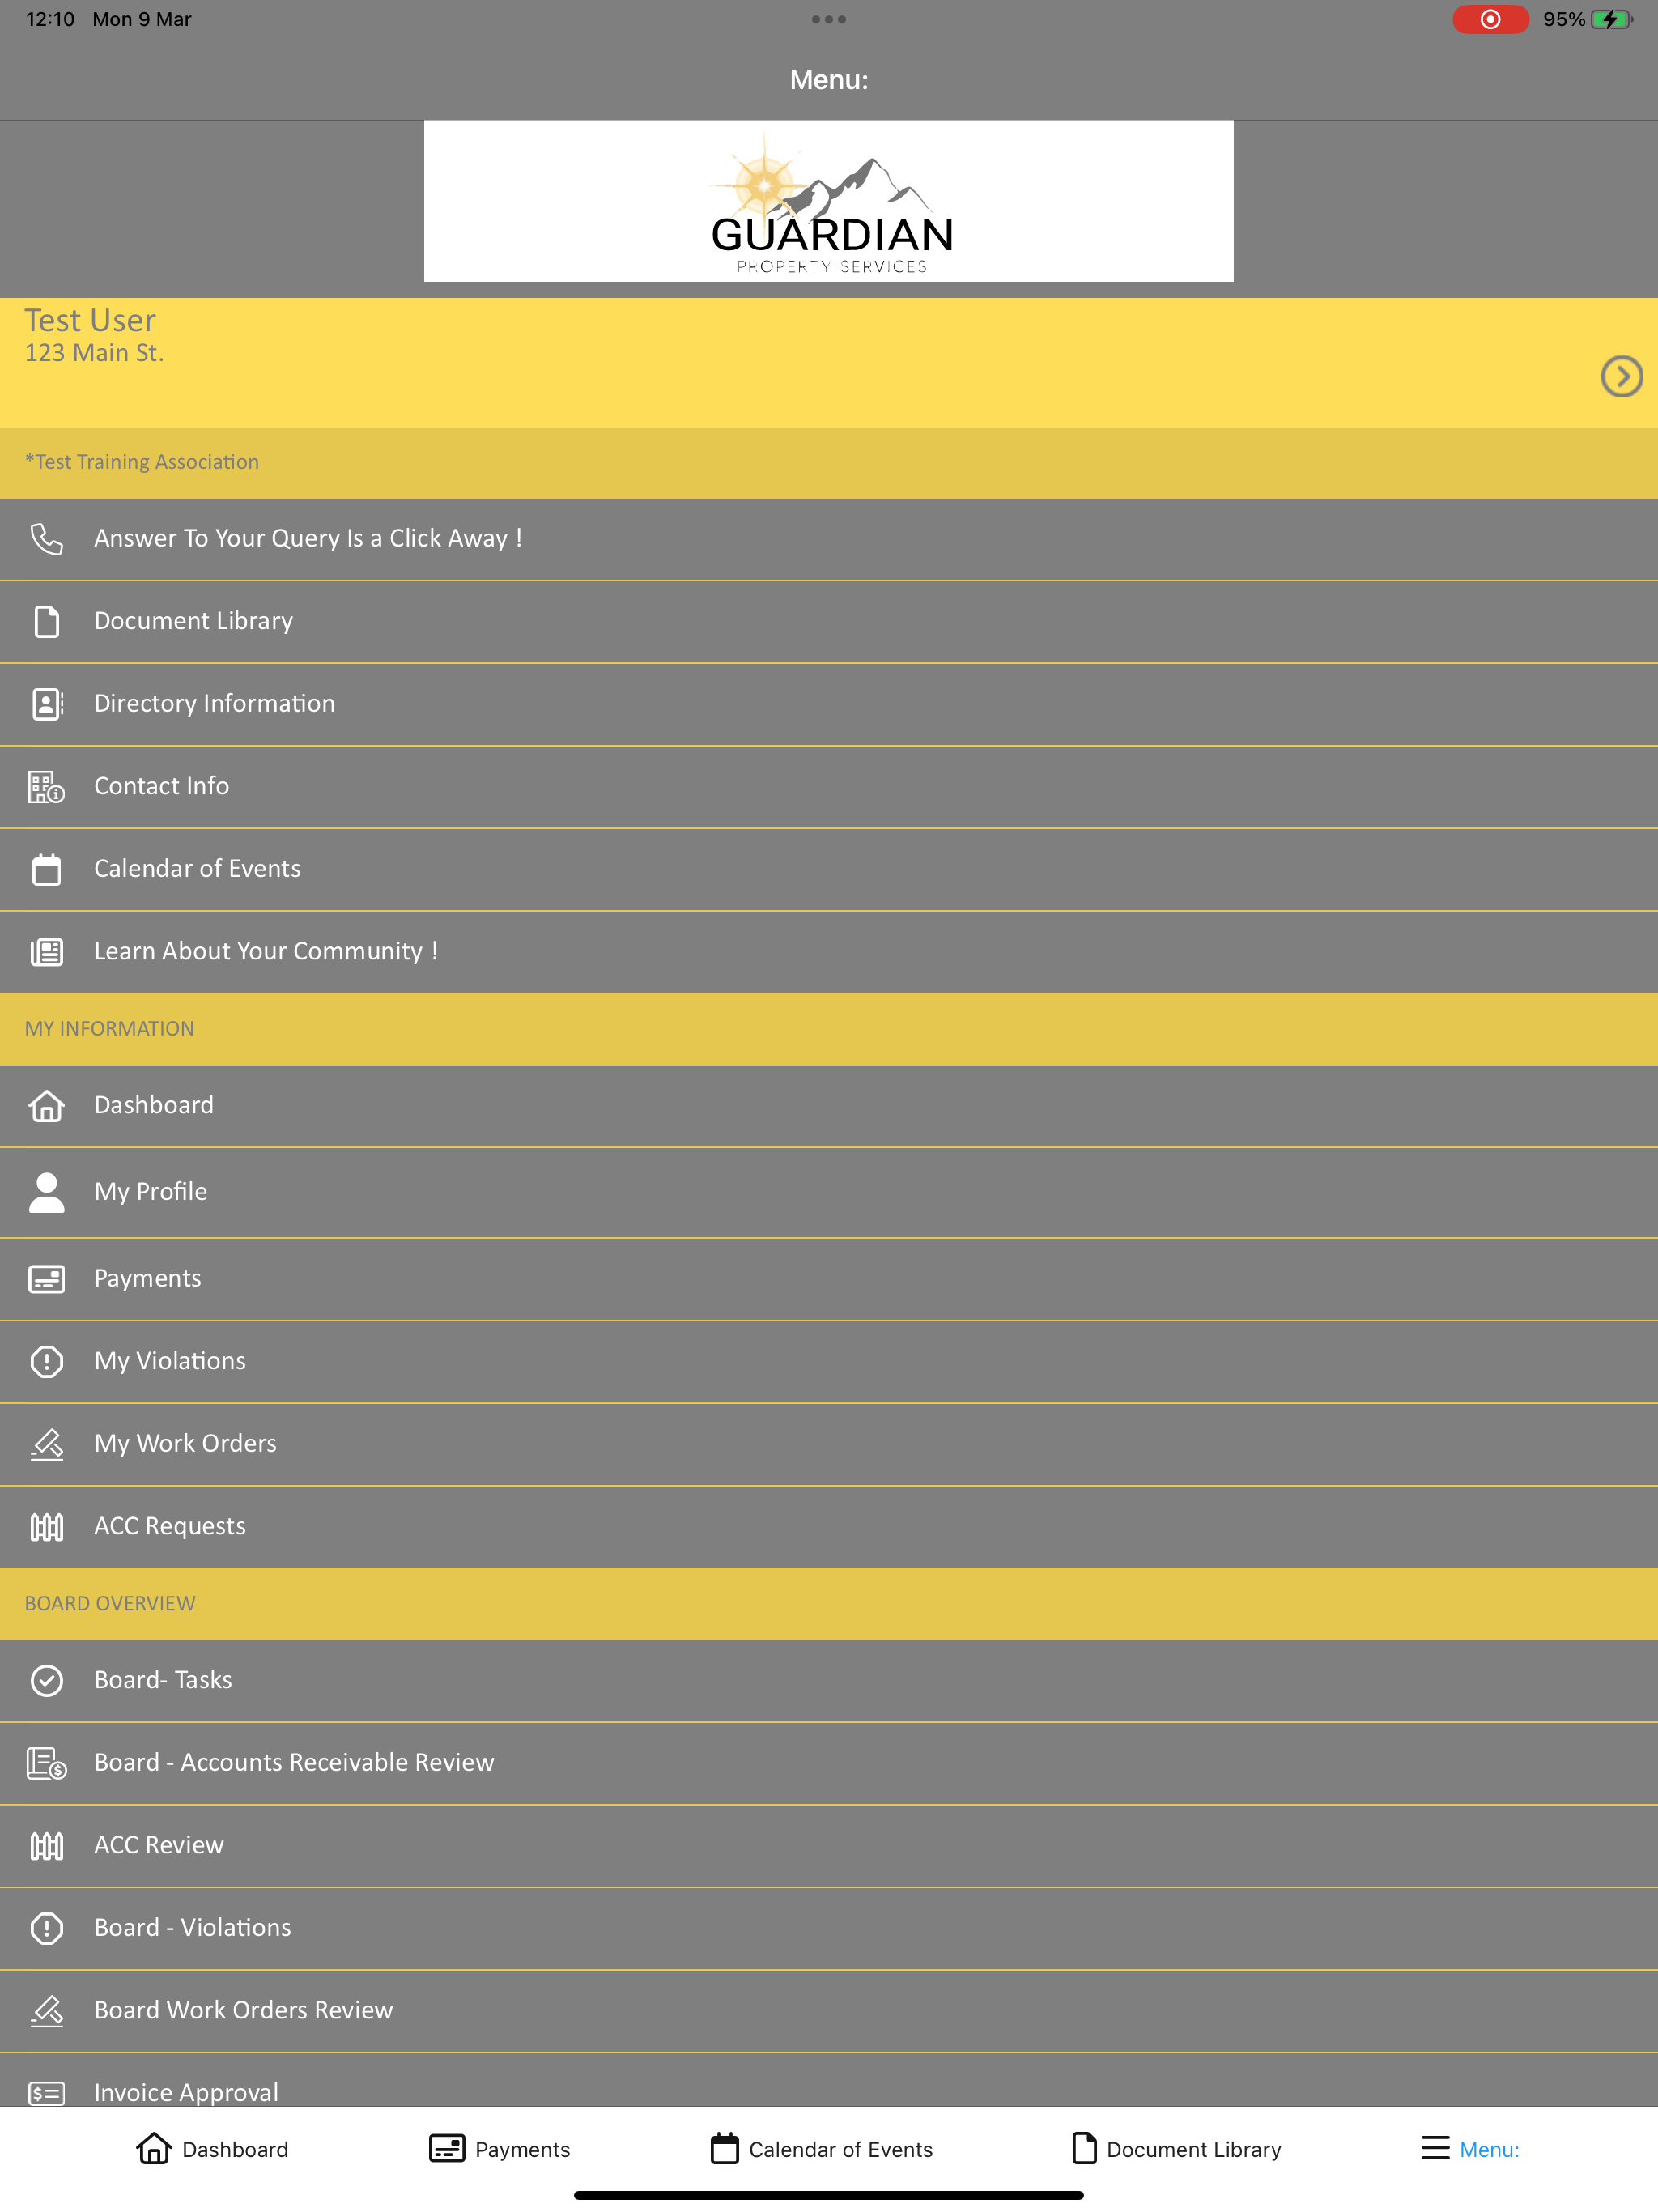The height and width of the screenshot is (2212, 1658).
Task: Open Directory Information menu entry
Action: [x=829, y=704]
